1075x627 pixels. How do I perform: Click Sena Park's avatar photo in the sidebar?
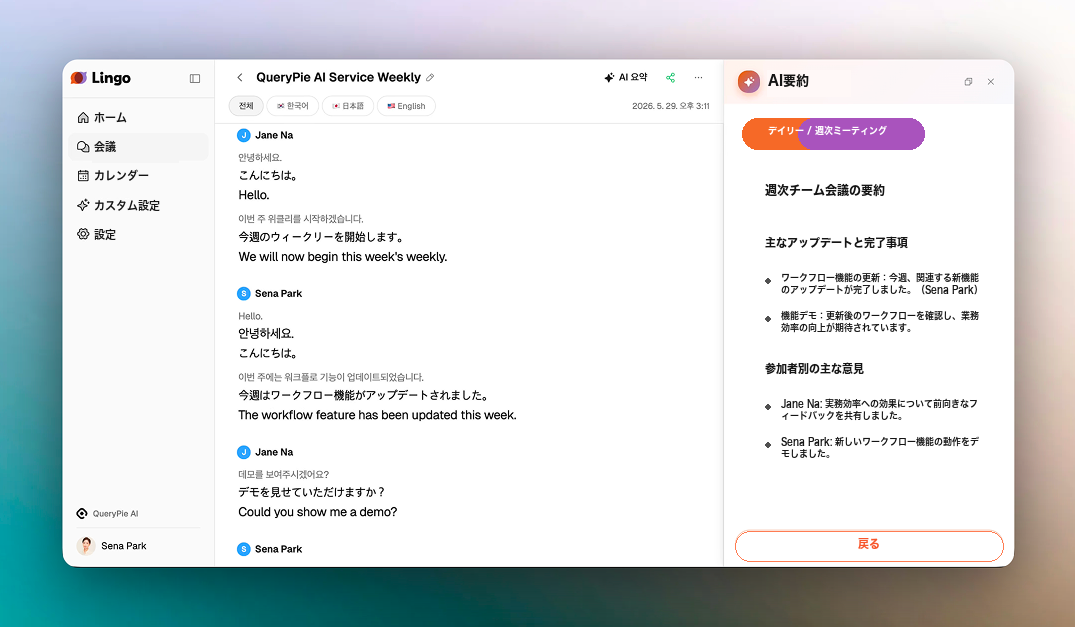[86, 546]
